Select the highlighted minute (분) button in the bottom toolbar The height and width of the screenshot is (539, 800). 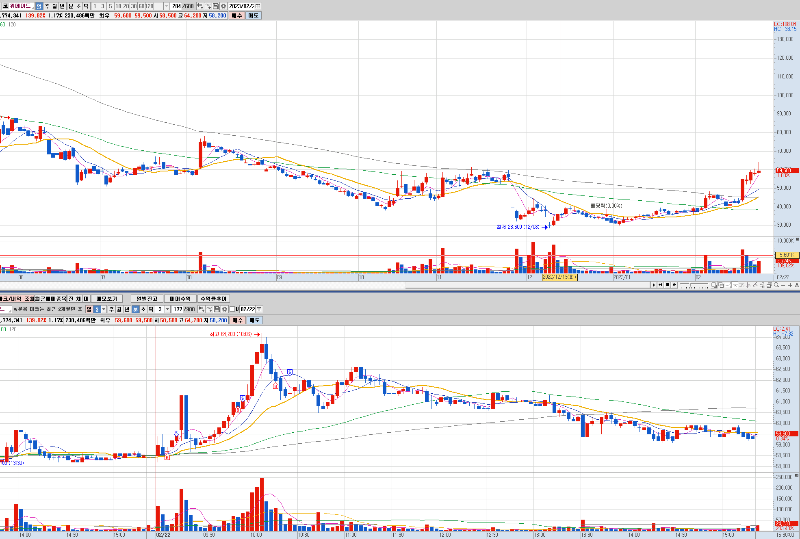point(136,309)
